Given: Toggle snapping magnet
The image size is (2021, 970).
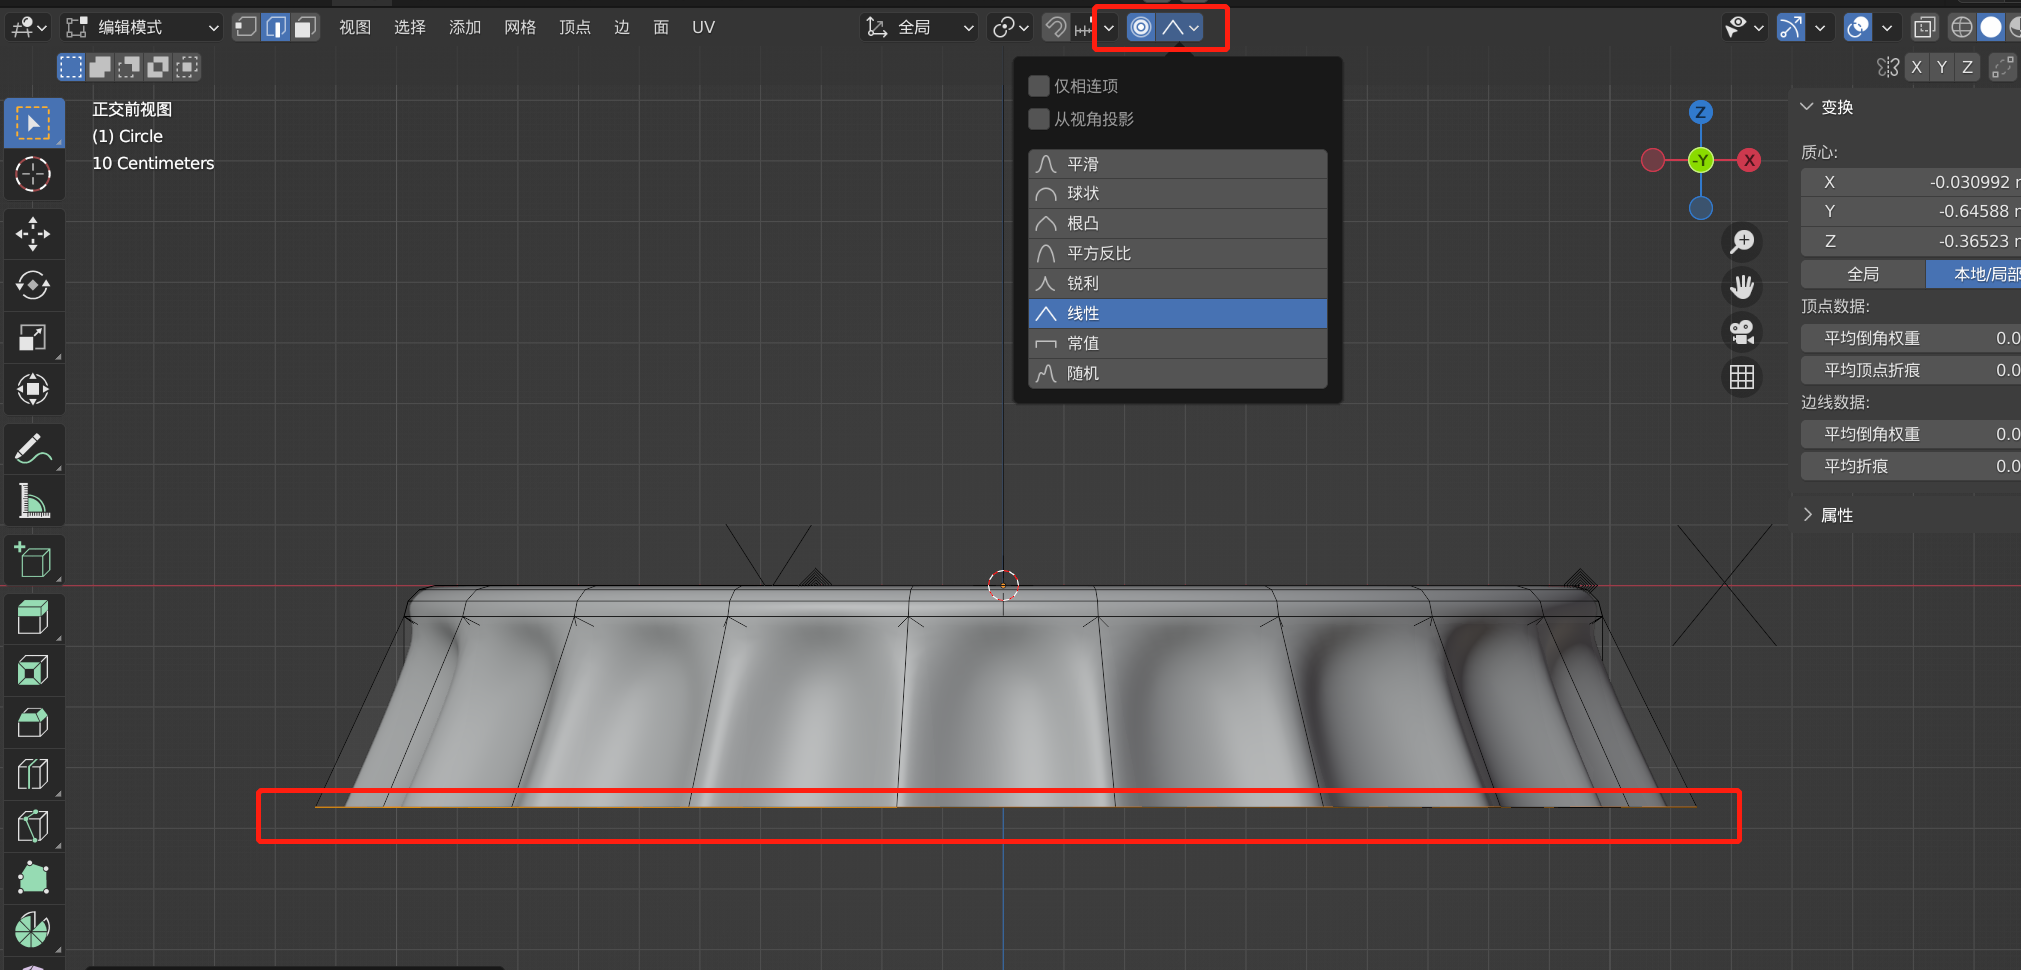Looking at the screenshot, I should point(1056,27).
